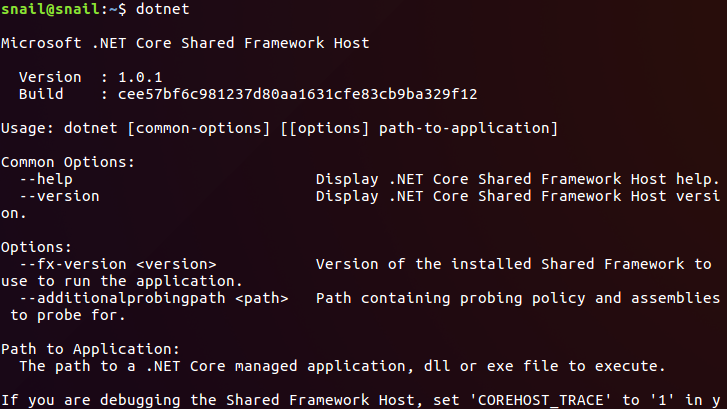Click the 'COREHOST_TRACE' text

(x=541, y=400)
